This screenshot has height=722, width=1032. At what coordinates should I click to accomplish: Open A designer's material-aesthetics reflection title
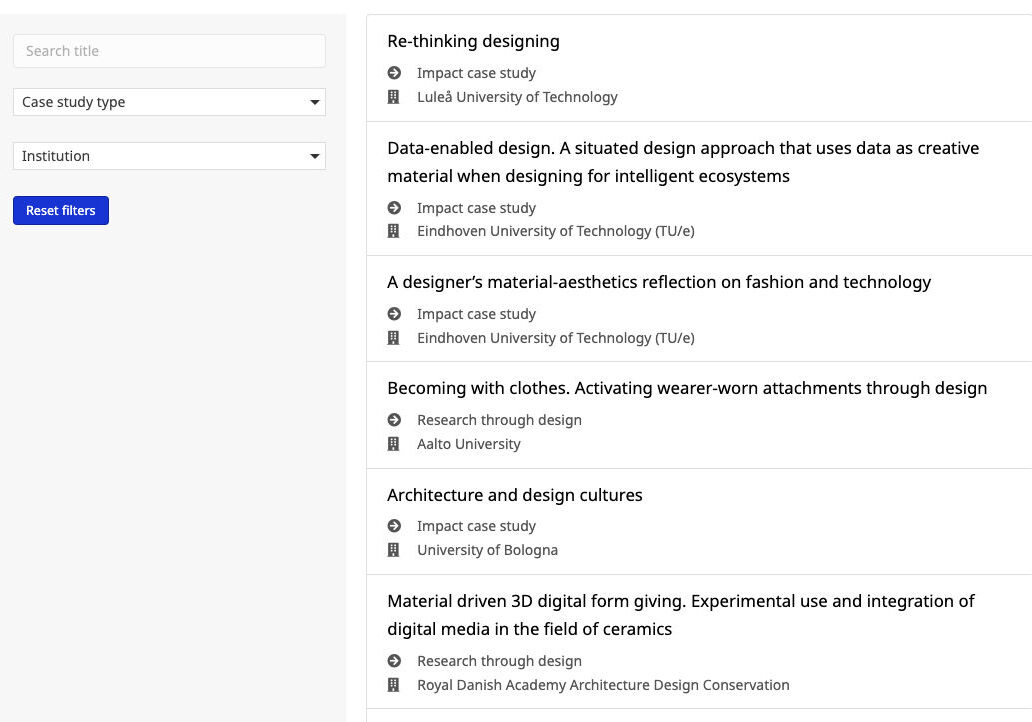[x=659, y=282]
